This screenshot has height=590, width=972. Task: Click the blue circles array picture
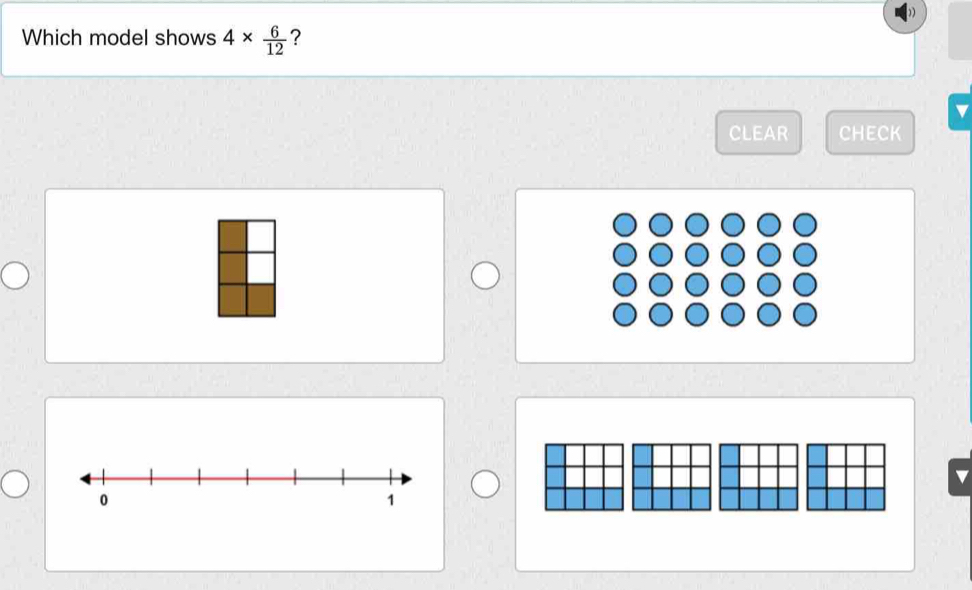point(711,269)
